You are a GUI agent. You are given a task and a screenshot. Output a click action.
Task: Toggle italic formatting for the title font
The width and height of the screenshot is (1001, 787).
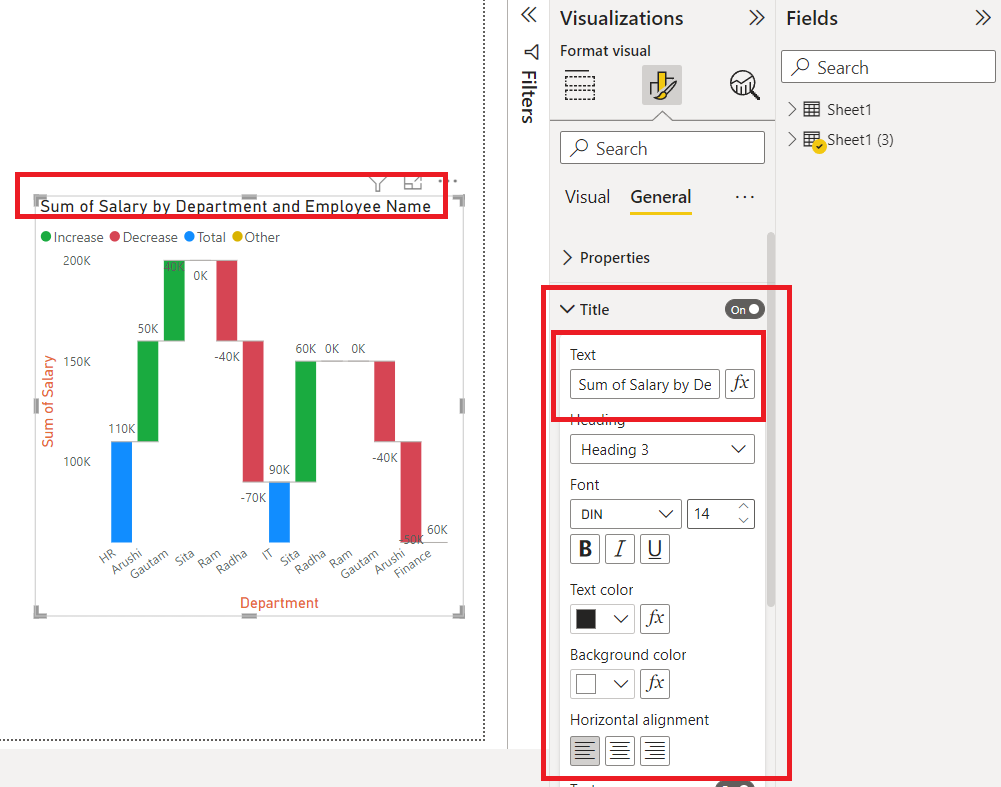(619, 548)
